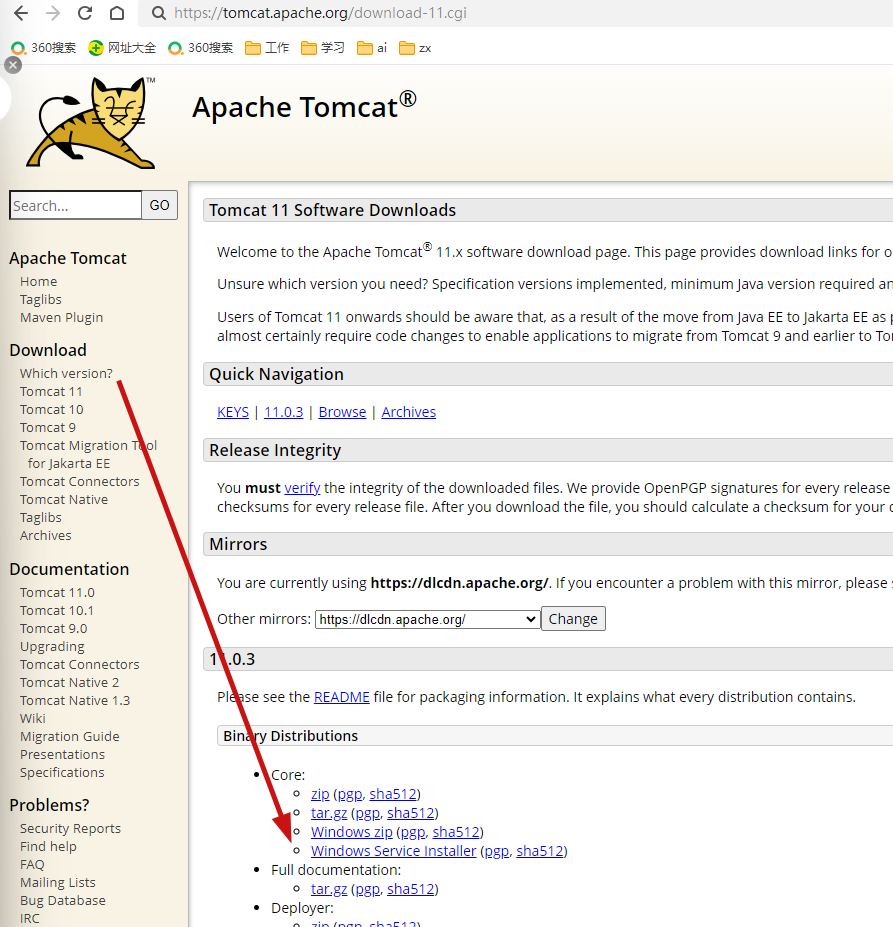Click the GO search button
The width and height of the screenshot is (893, 927).
click(159, 205)
